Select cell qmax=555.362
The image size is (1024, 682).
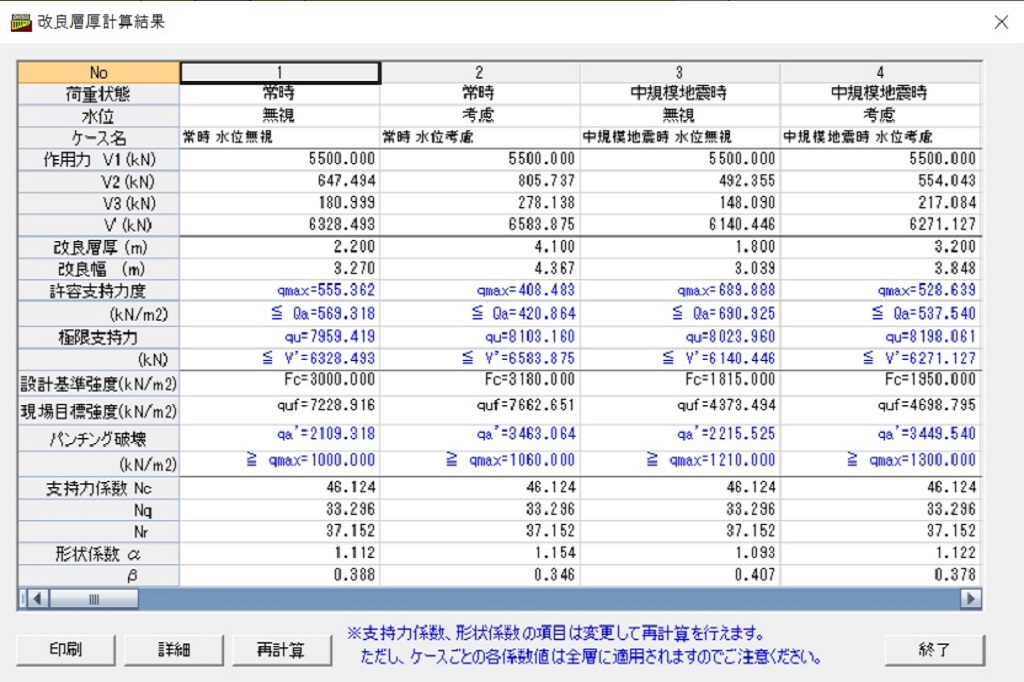click(x=280, y=290)
